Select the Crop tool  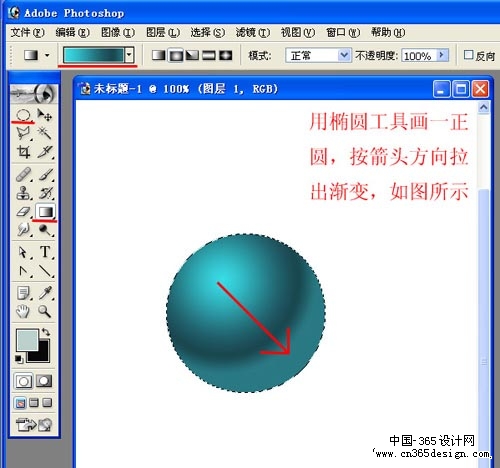(23, 152)
